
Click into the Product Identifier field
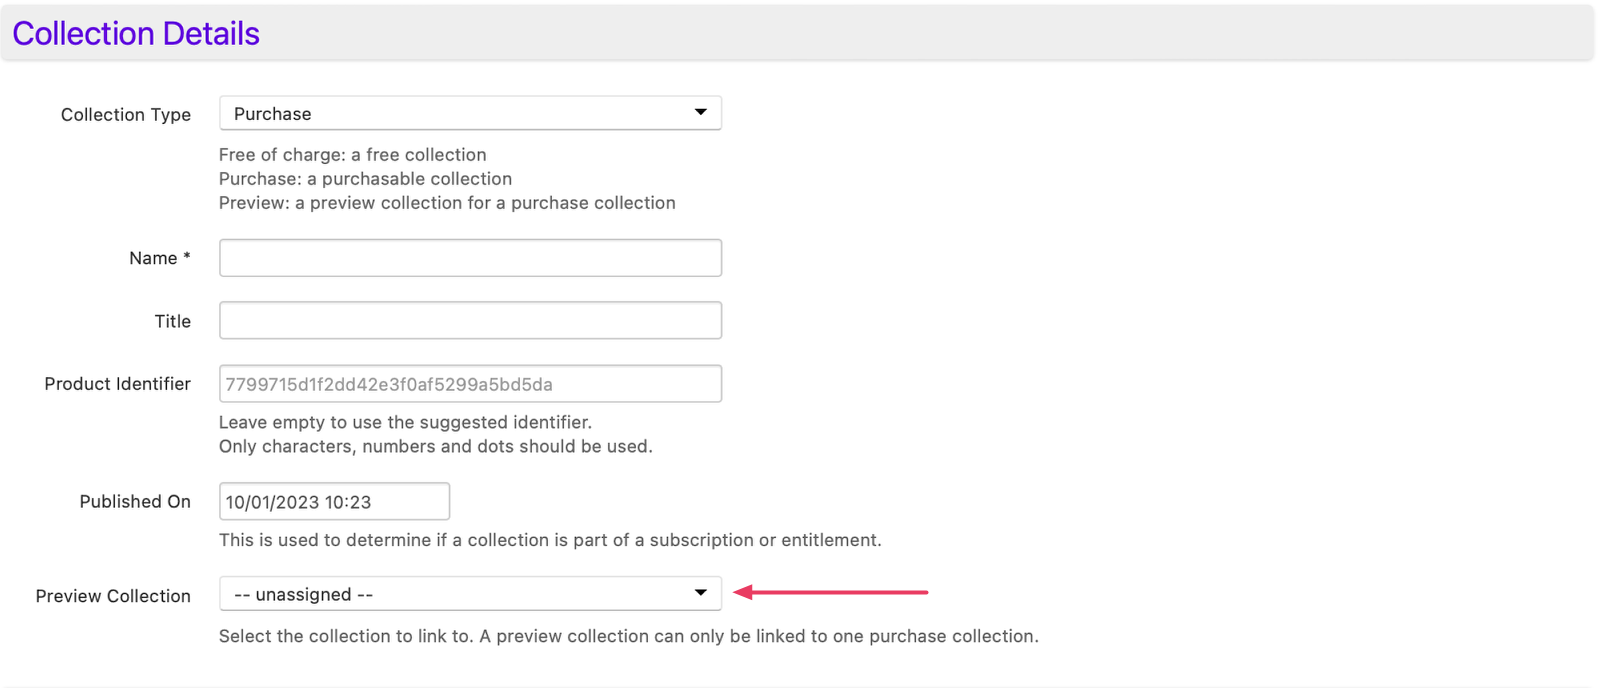pos(470,384)
